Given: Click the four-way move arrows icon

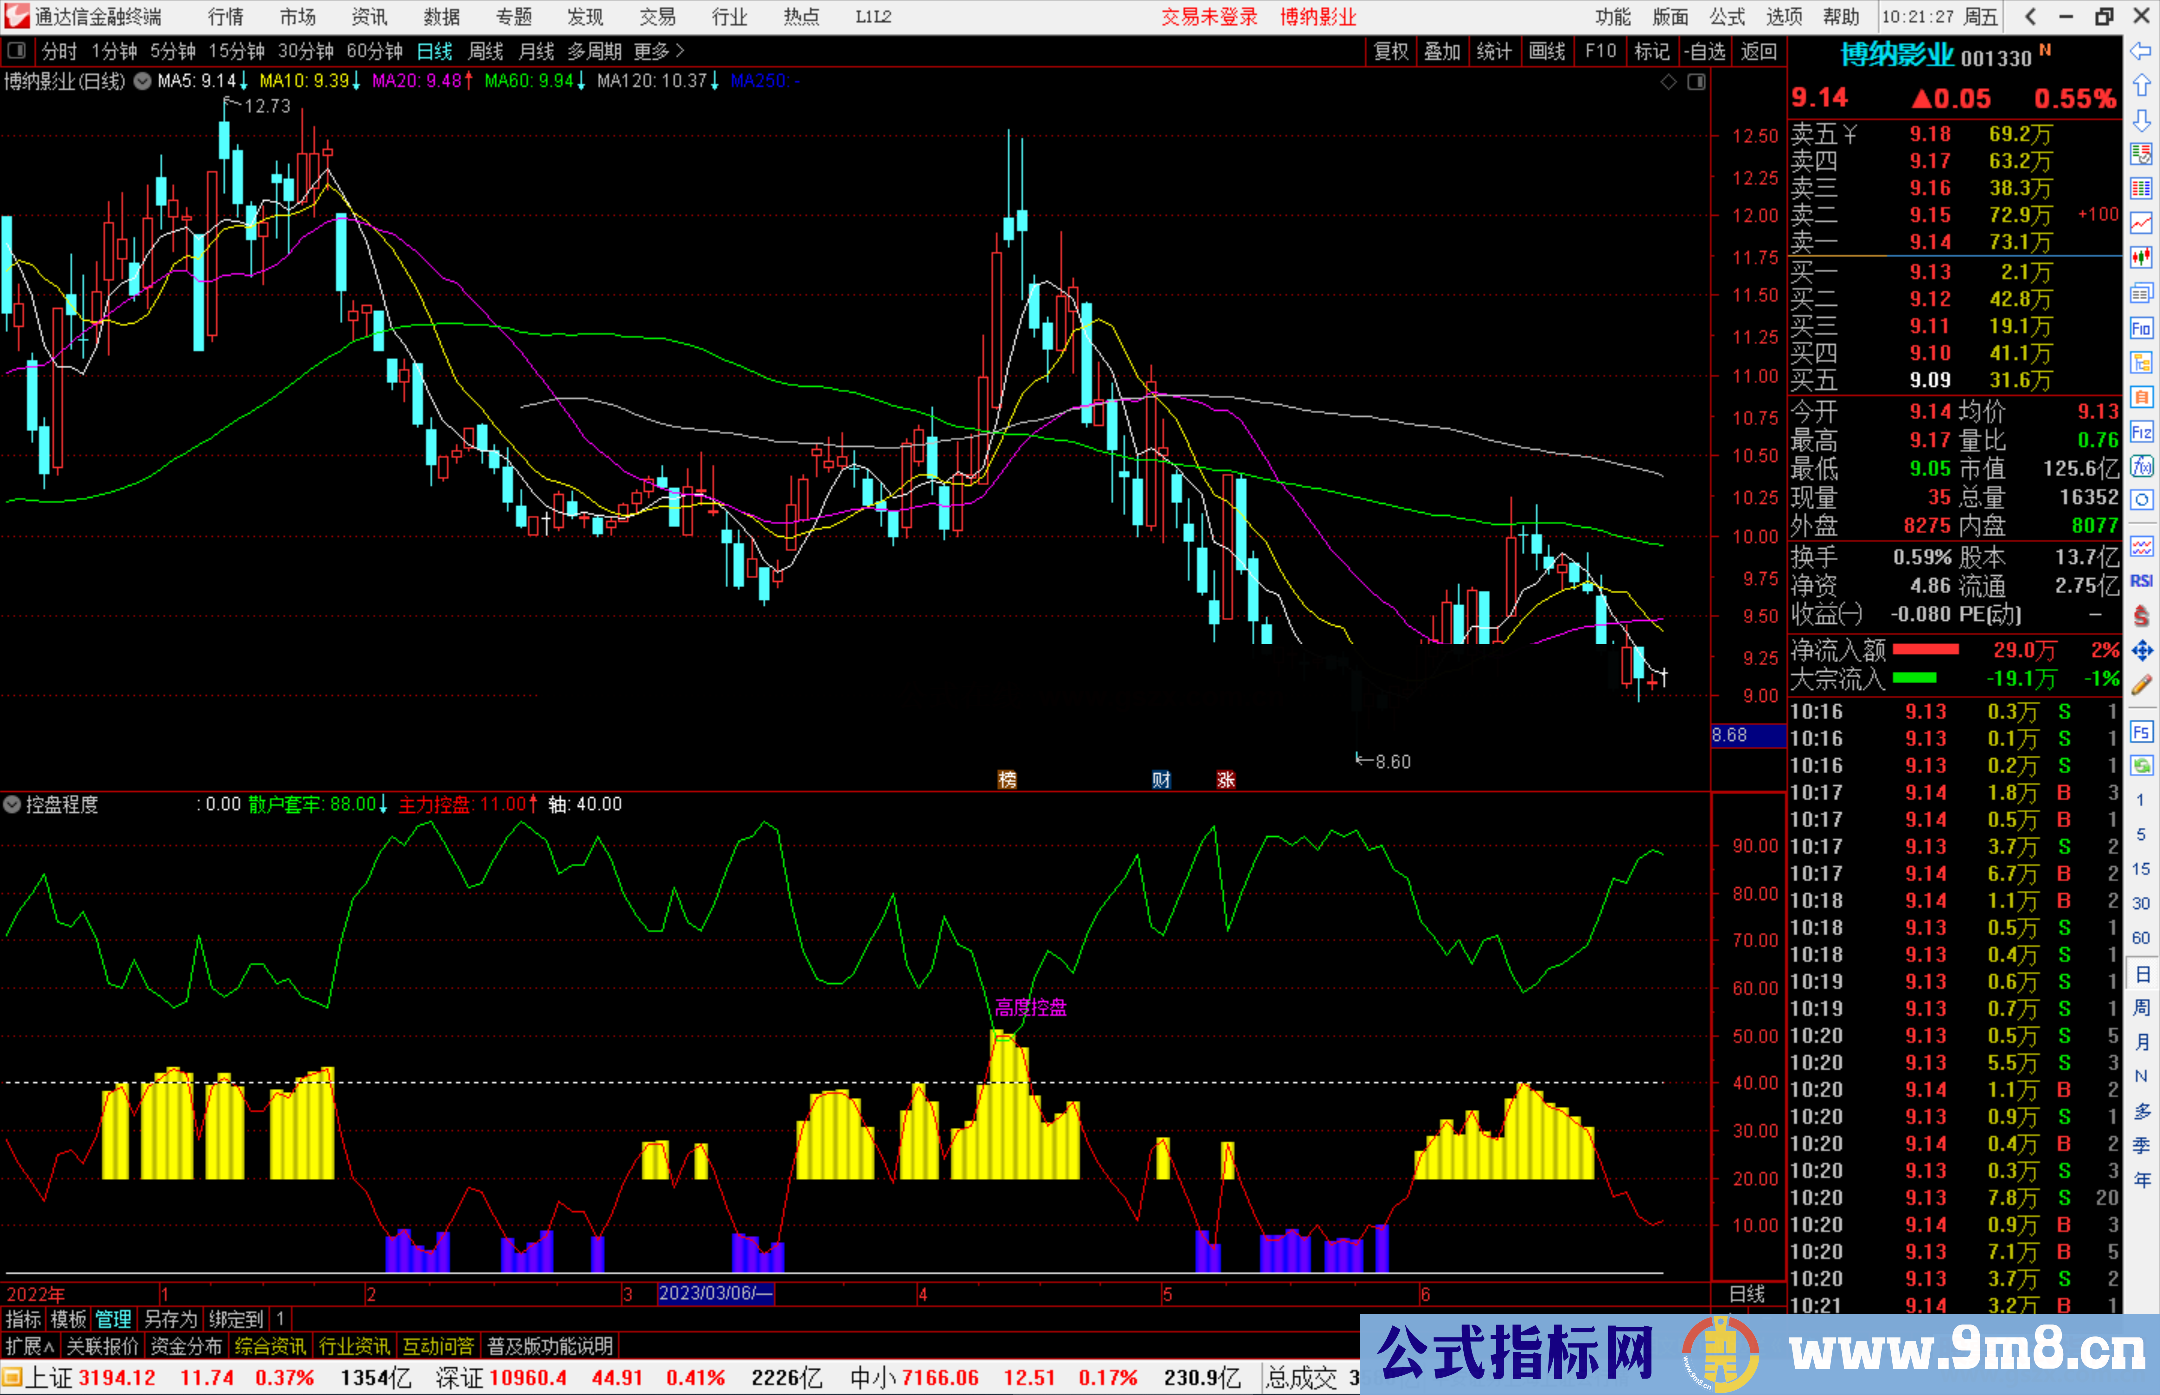Looking at the screenshot, I should pos(2141,651).
